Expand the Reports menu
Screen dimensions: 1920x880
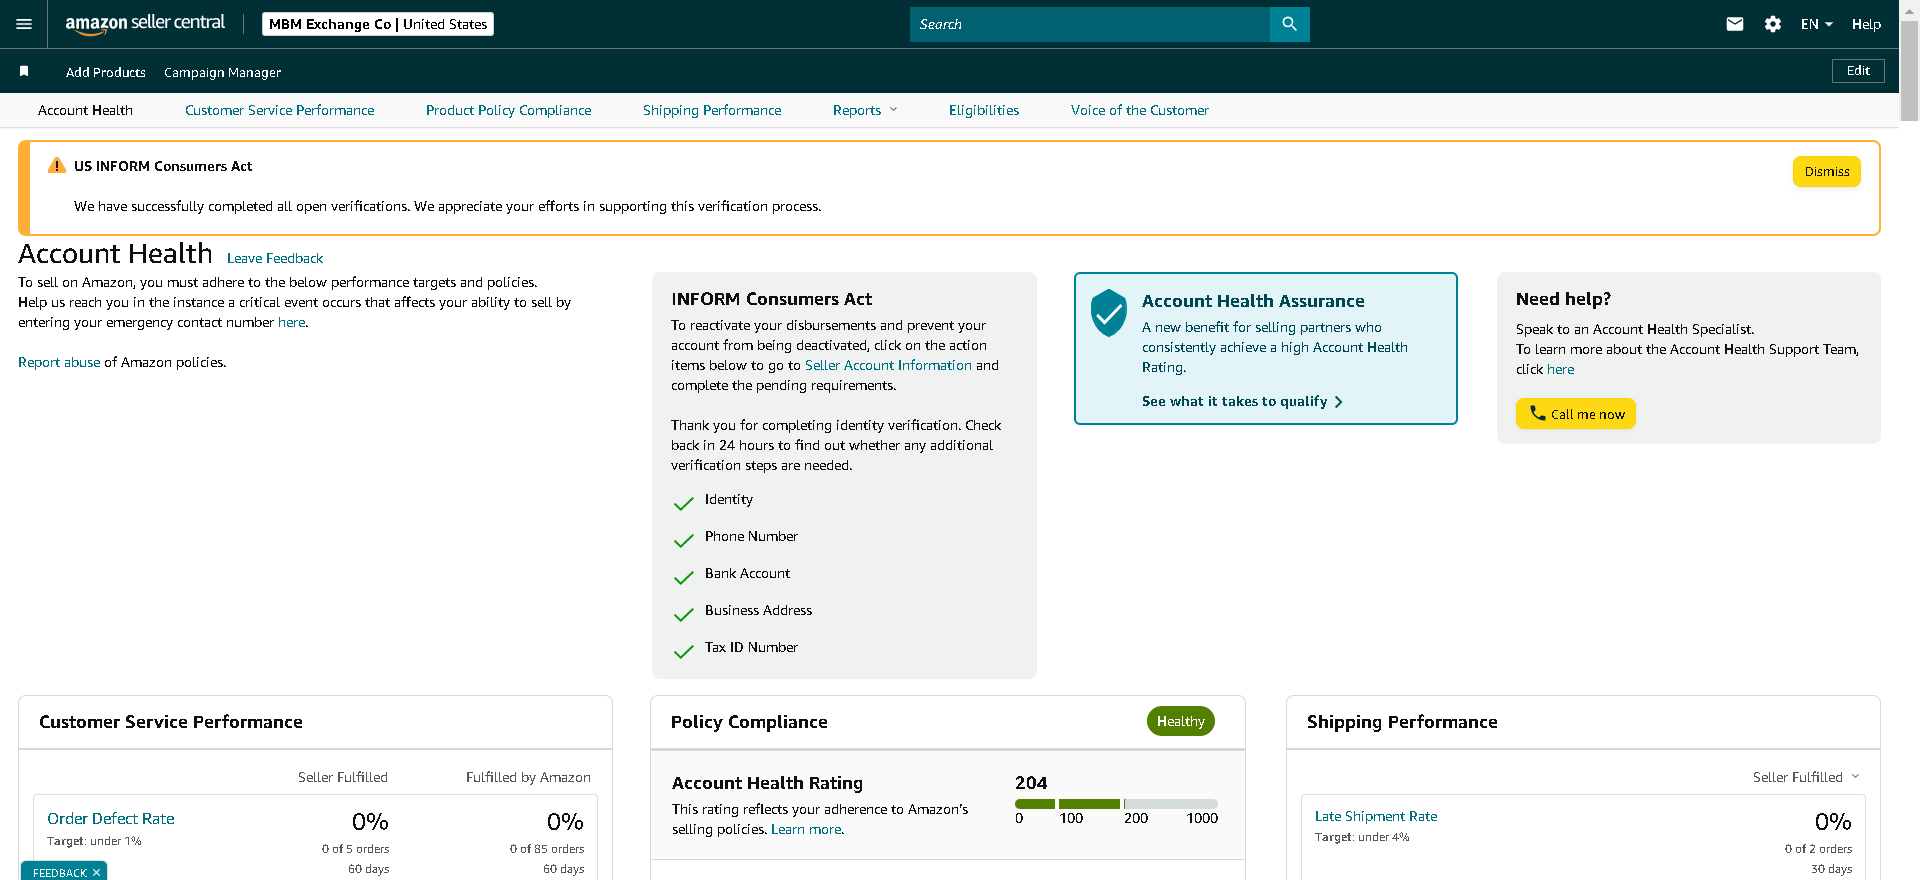click(x=865, y=110)
